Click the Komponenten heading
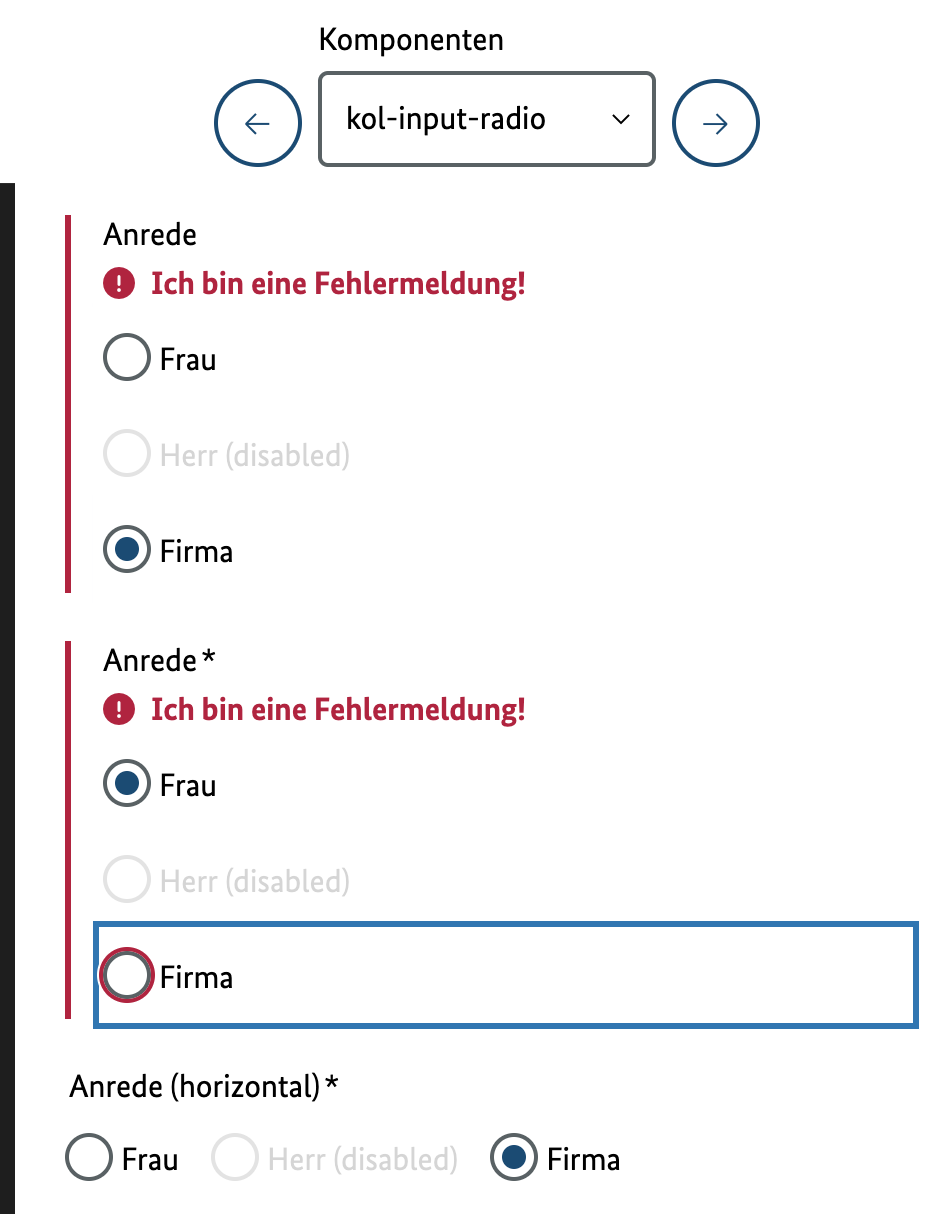The width and height of the screenshot is (934, 1214). click(x=410, y=39)
